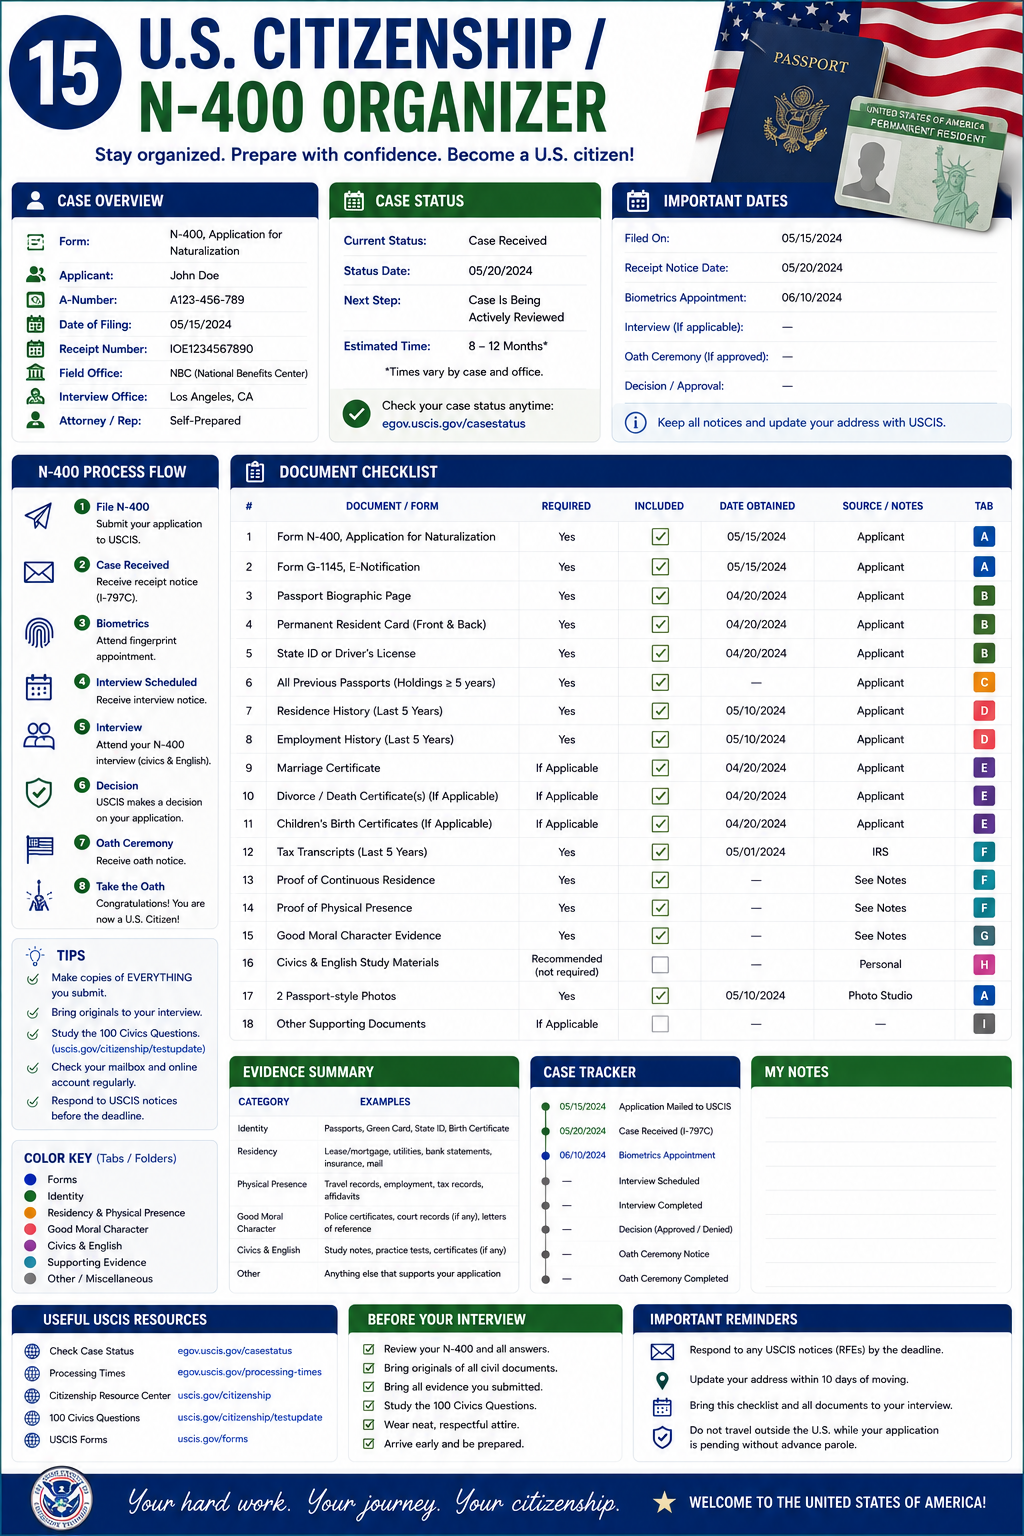The height and width of the screenshot is (1536, 1024).
Task: Click the Civics & English pink dot
Action: (x=30, y=1246)
